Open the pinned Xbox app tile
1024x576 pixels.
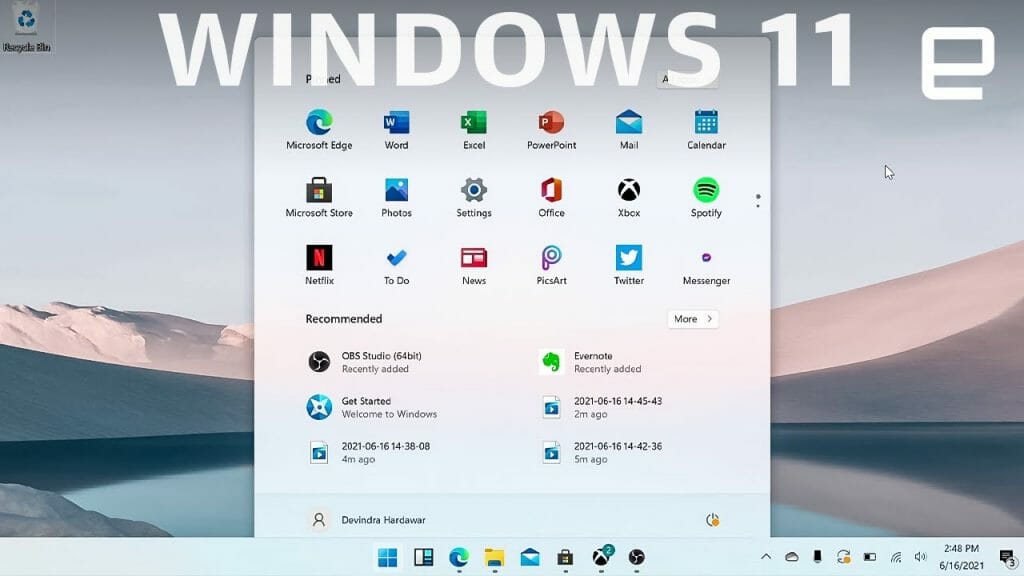point(628,197)
